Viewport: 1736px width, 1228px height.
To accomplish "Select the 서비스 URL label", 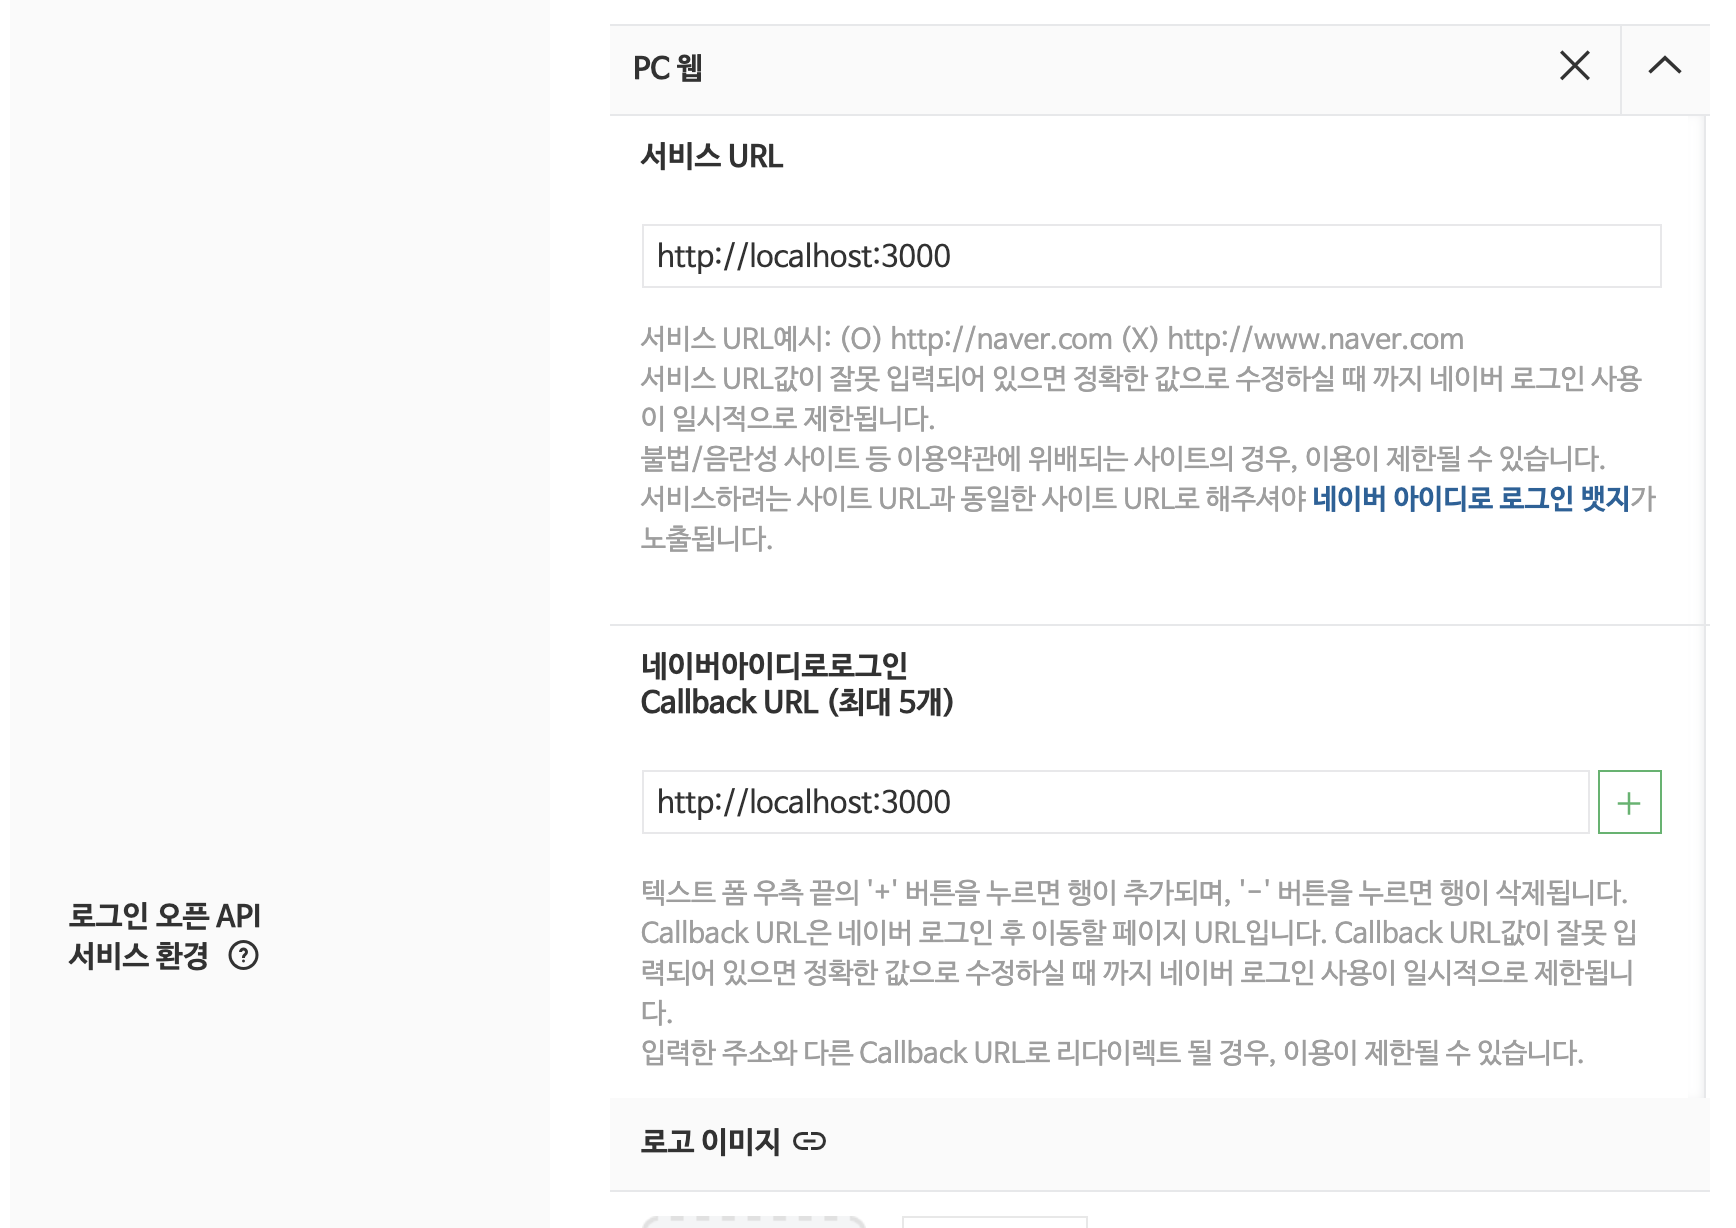I will point(712,157).
